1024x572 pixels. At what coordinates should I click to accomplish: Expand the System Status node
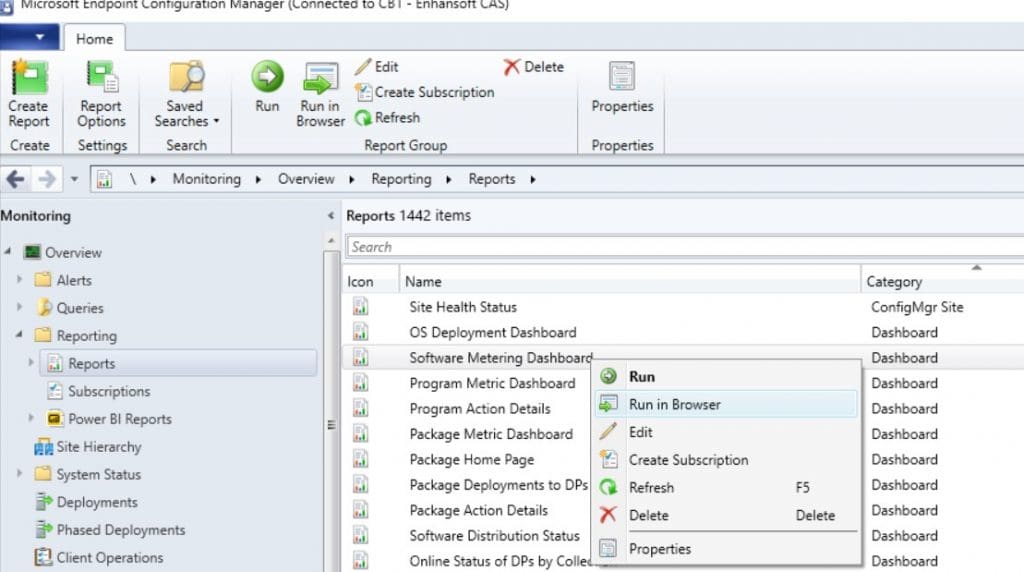pyautogui.click(x=20, y=473)
